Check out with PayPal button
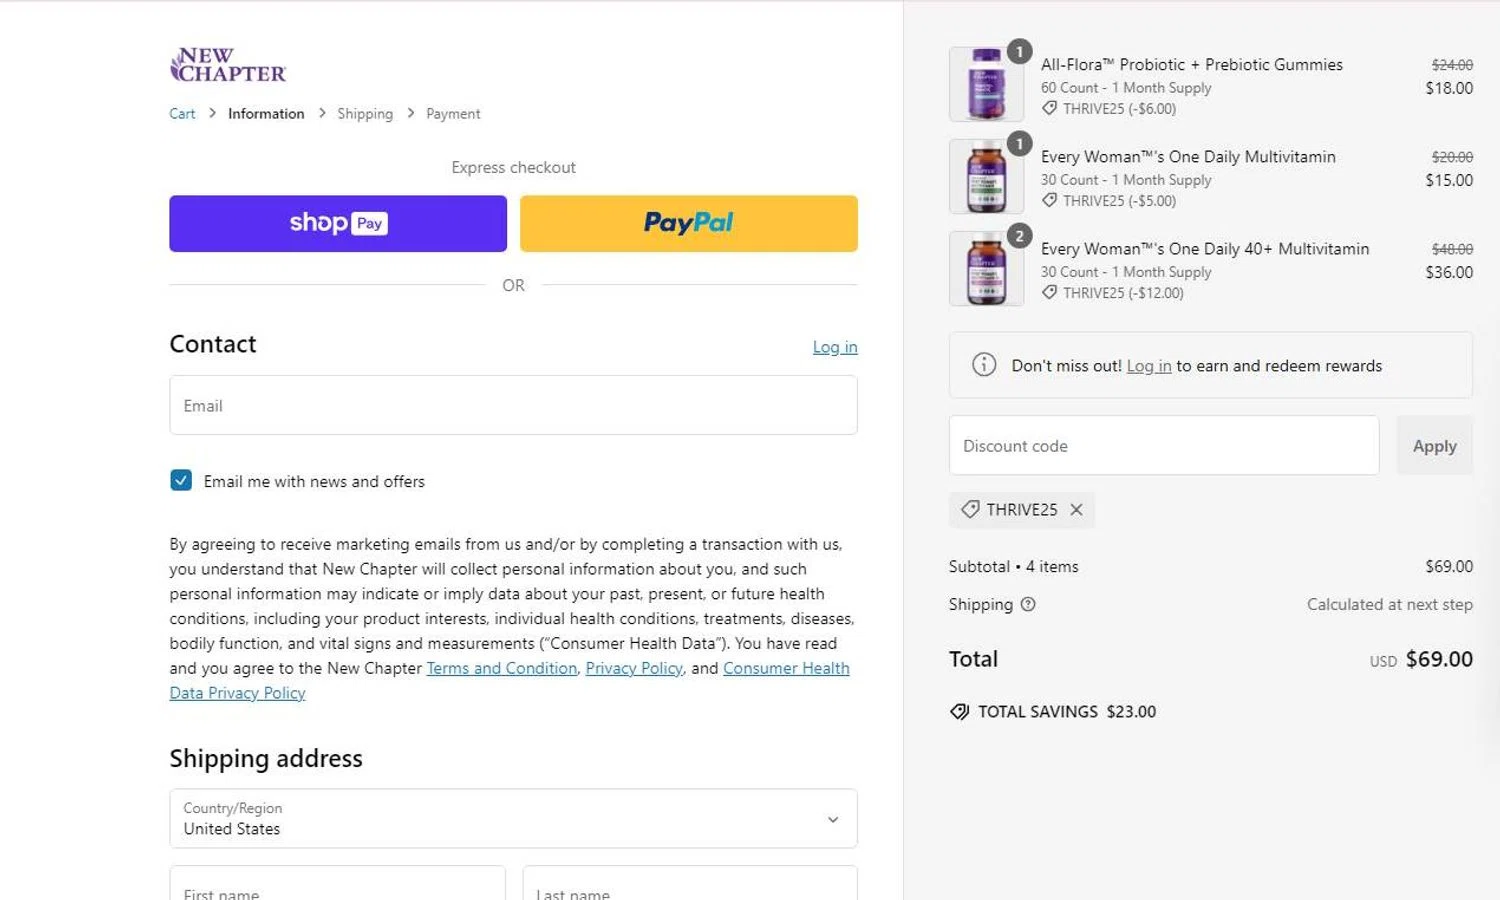Viewport: 1500px width, 900px height. [689, 223]
